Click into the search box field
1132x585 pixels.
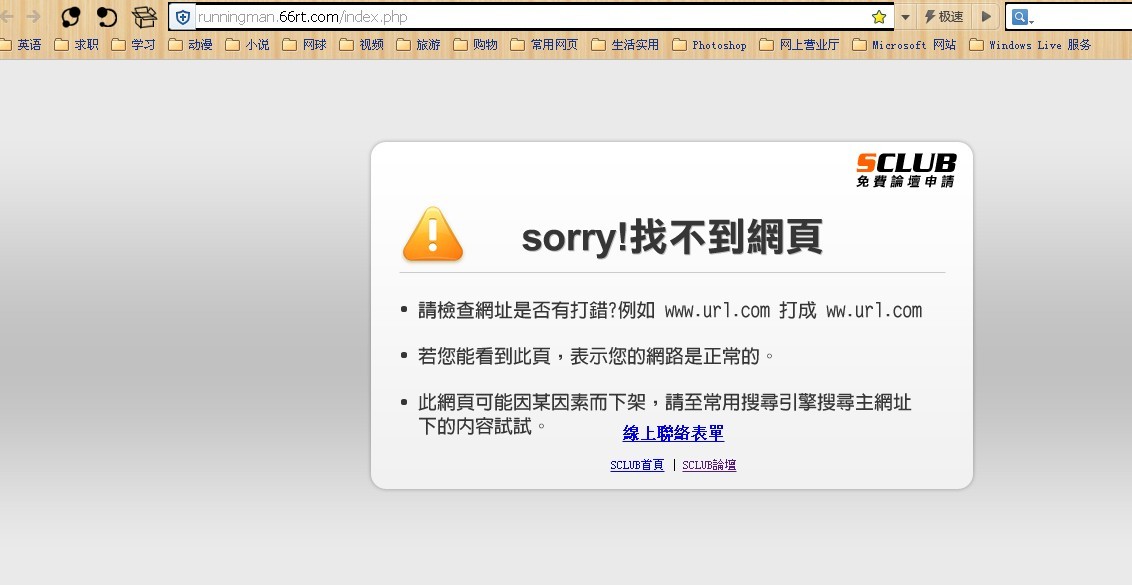pyautogui.click(x=1084, y=17)
